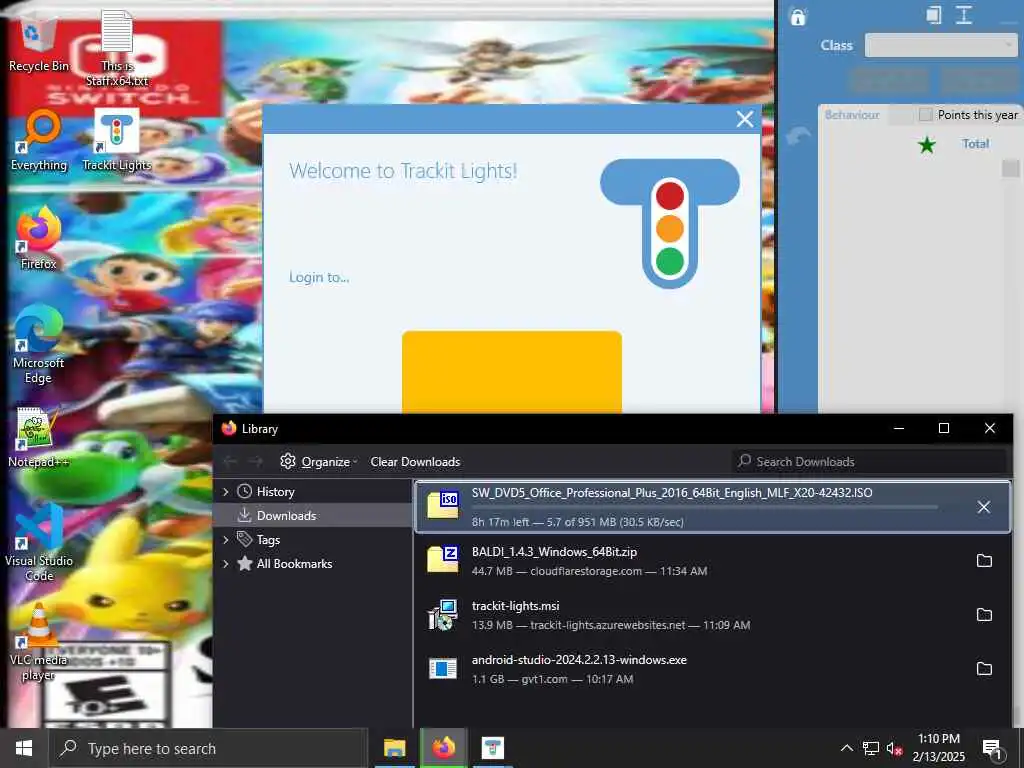Click the panel layout icon in Trackit header
1024x768 pixels.
coord(934,15)
